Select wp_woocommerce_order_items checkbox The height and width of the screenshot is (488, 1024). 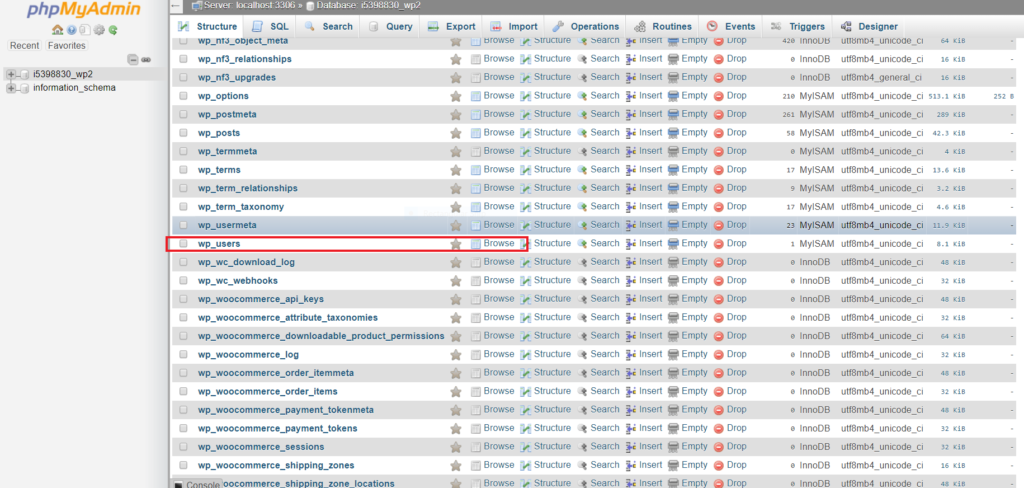pyautogui.click(x=184, y=392)
